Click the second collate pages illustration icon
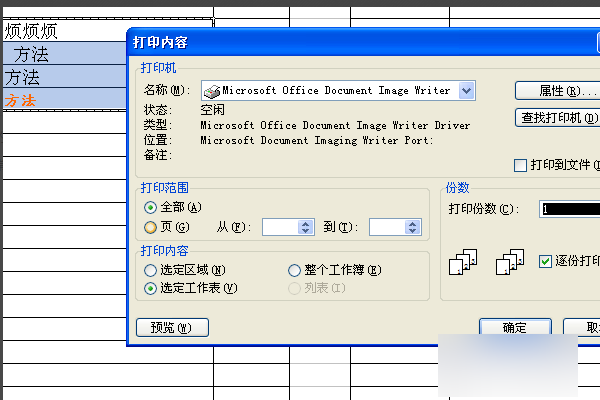This screenshot has width=600, height=400. point(510,262)
